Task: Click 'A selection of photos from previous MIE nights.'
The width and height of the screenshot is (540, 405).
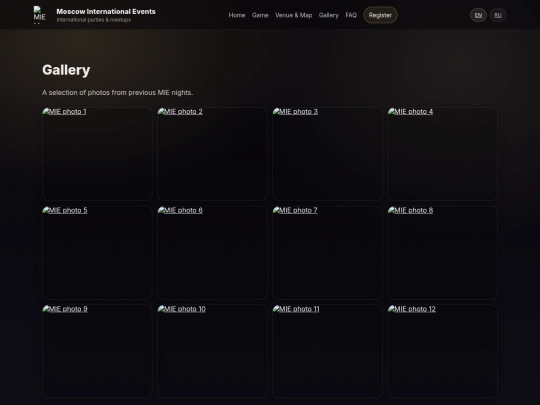Action: (117, 93)
